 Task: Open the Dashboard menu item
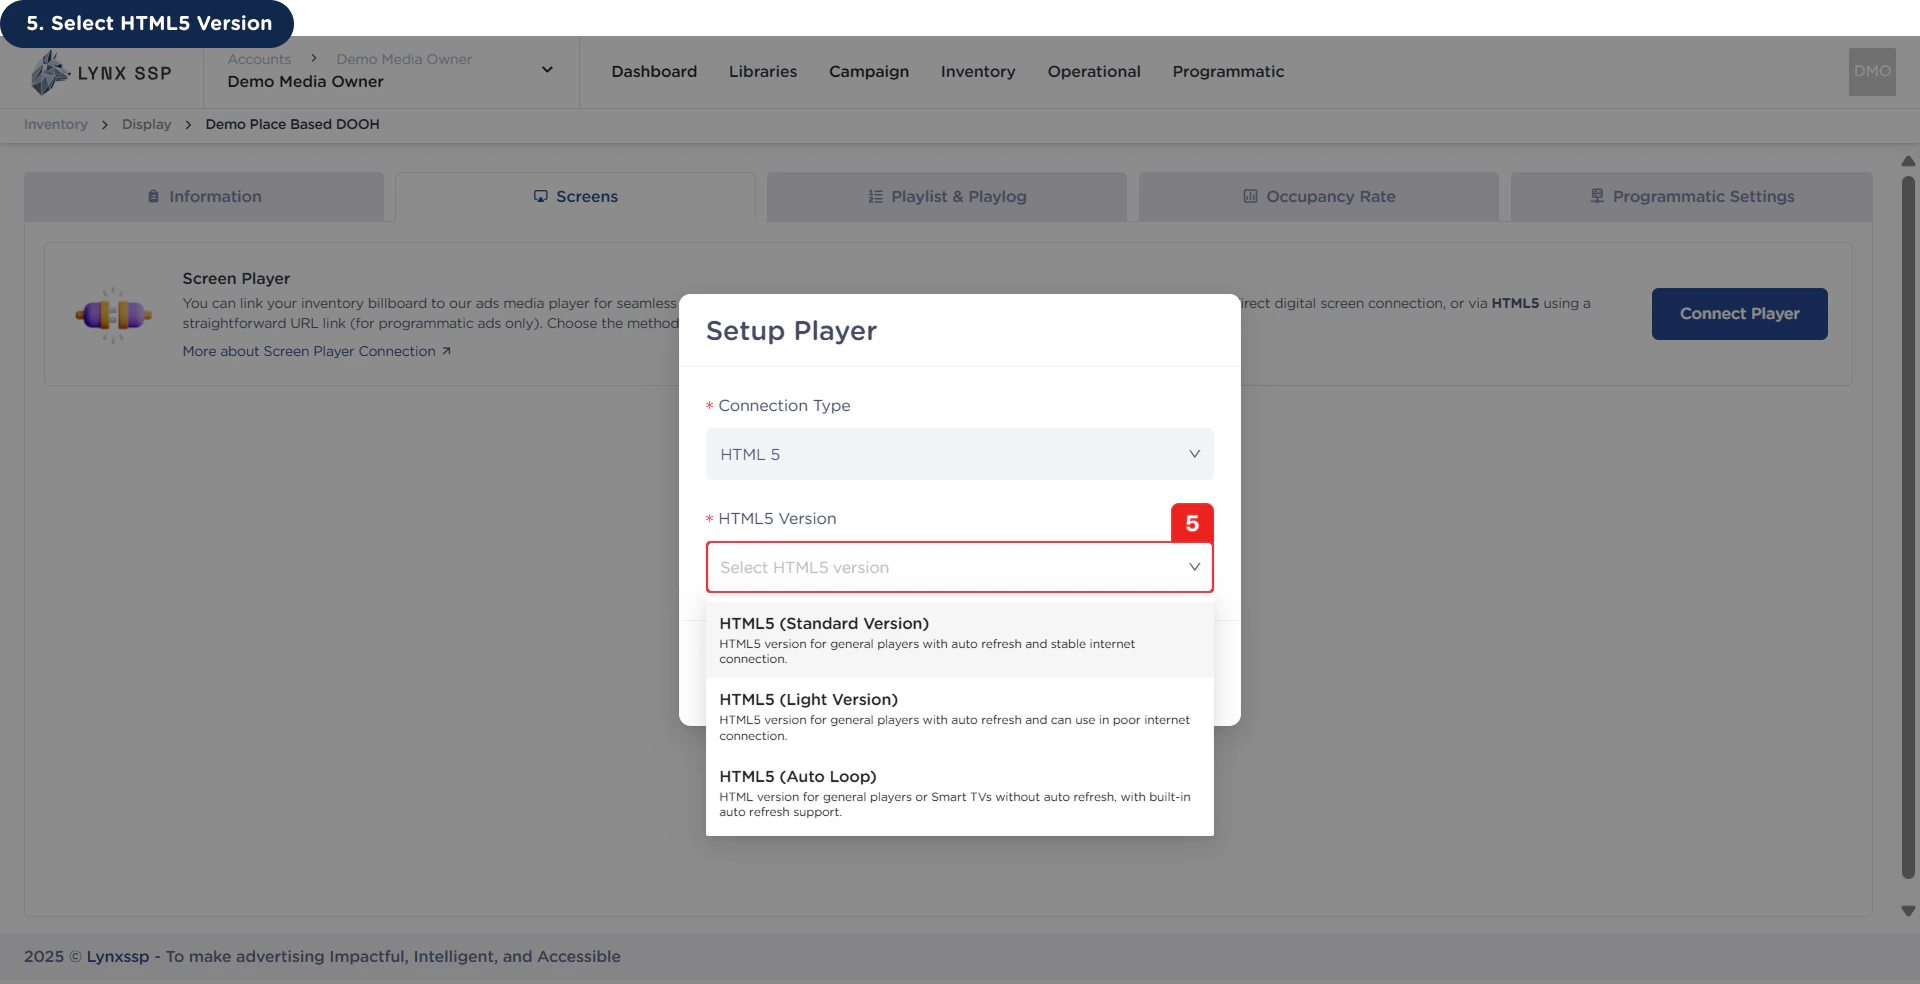point(653,71)
